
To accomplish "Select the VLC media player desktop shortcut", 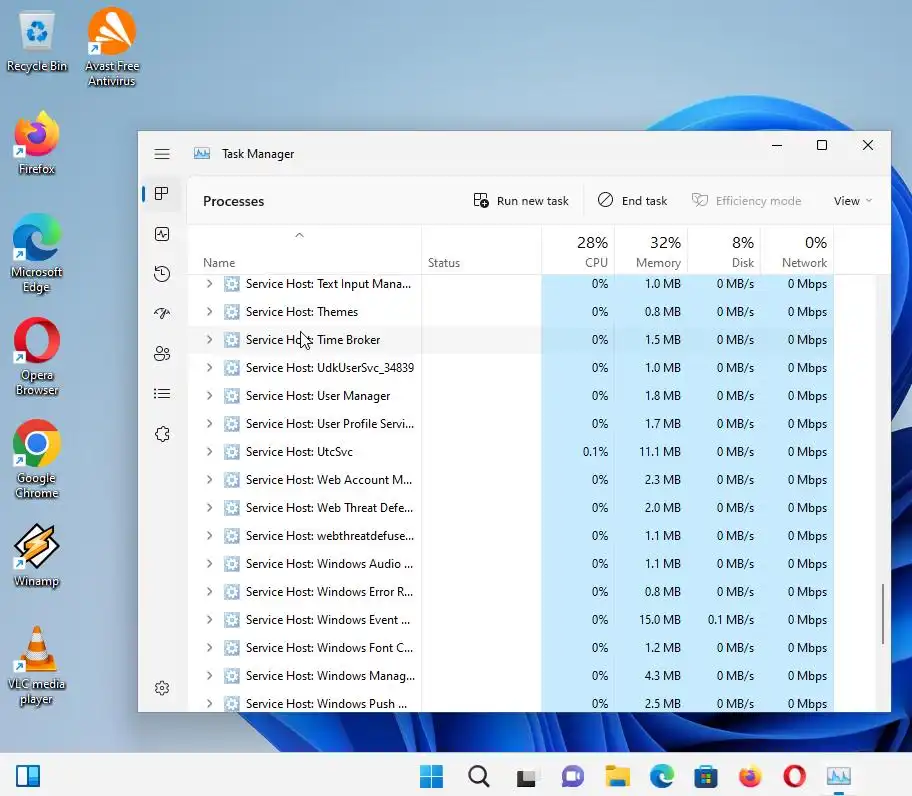I will coord(37,666).
